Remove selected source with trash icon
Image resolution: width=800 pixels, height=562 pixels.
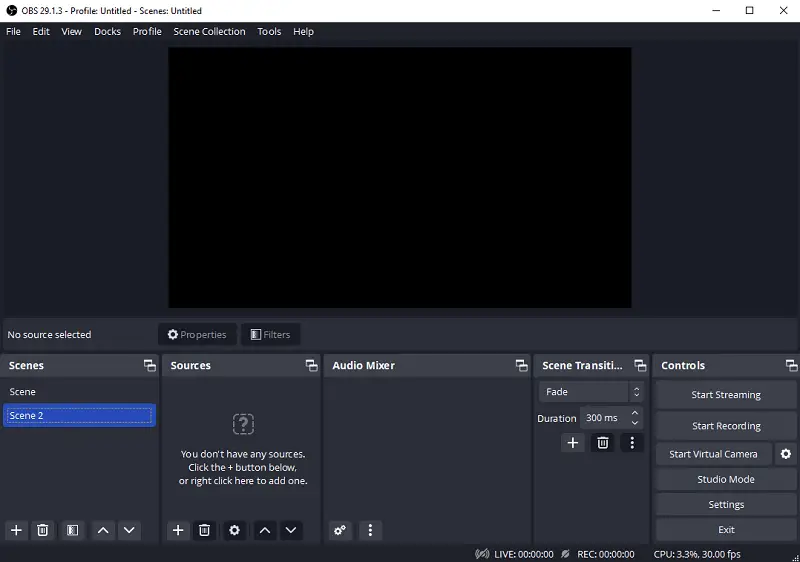205,530
